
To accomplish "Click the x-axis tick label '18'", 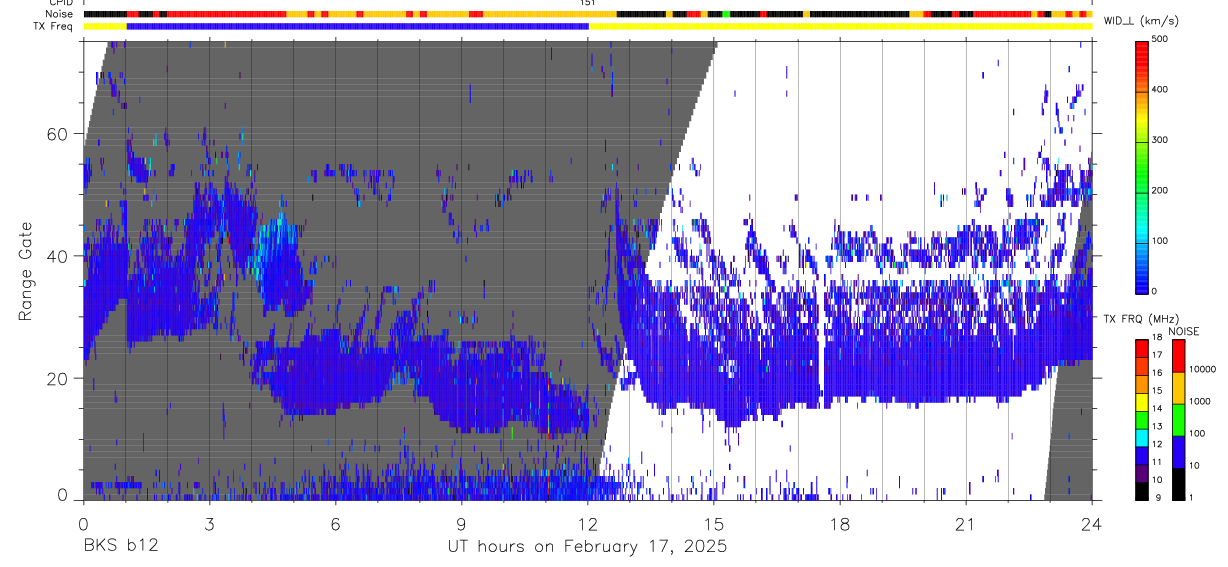I will point(840,524).
